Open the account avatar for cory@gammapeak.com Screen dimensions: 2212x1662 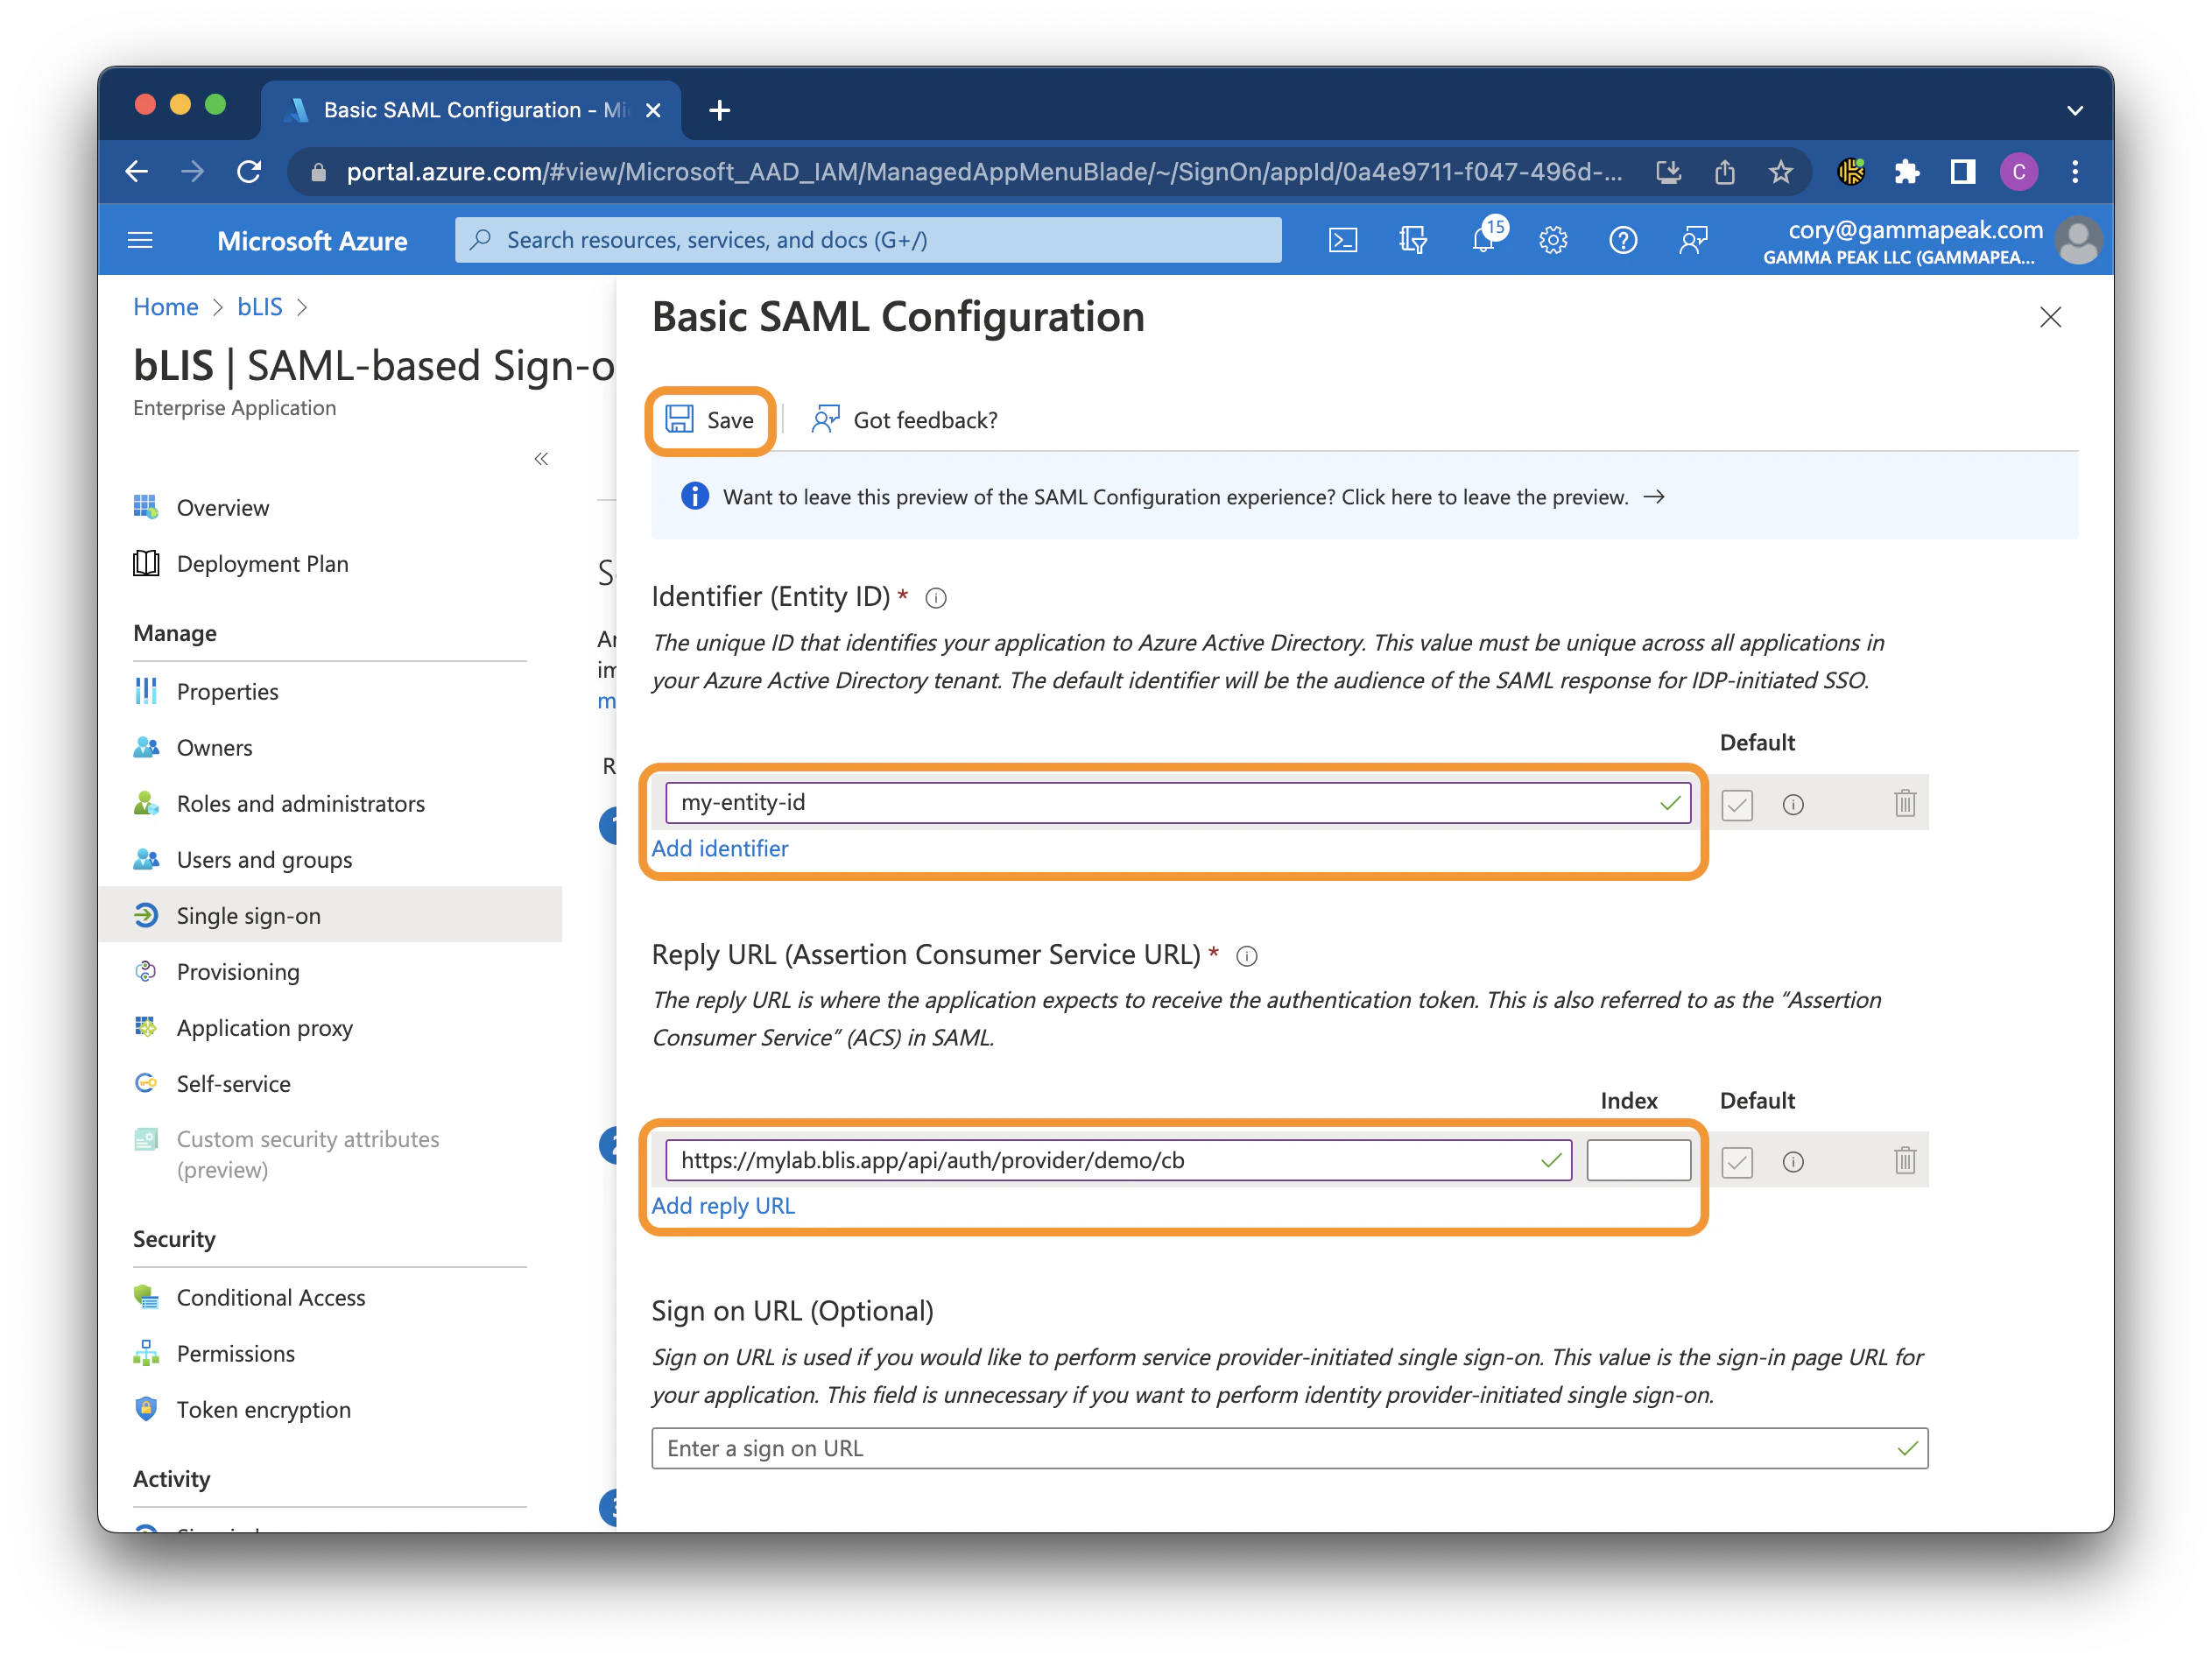2079,240
